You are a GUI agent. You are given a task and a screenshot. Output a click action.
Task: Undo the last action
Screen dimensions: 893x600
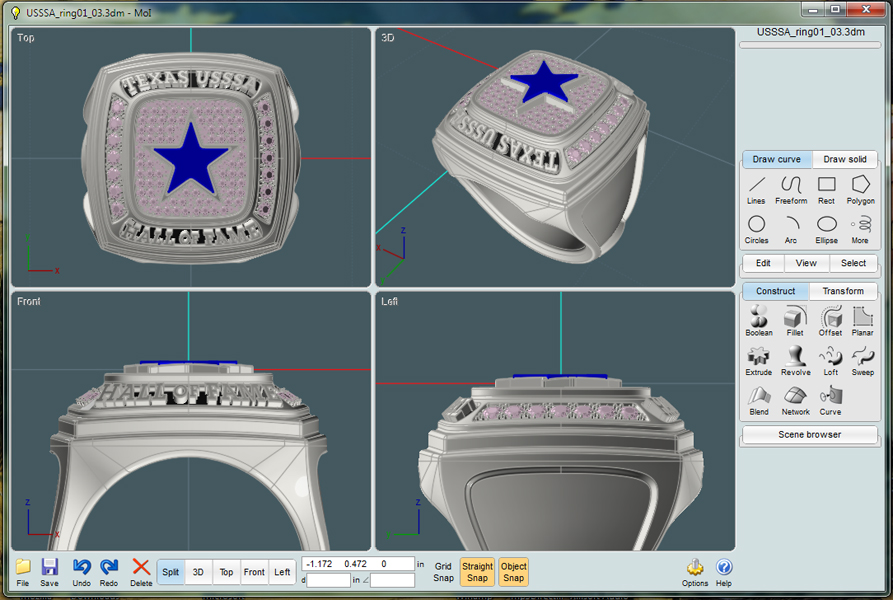(x=81, y=572)
